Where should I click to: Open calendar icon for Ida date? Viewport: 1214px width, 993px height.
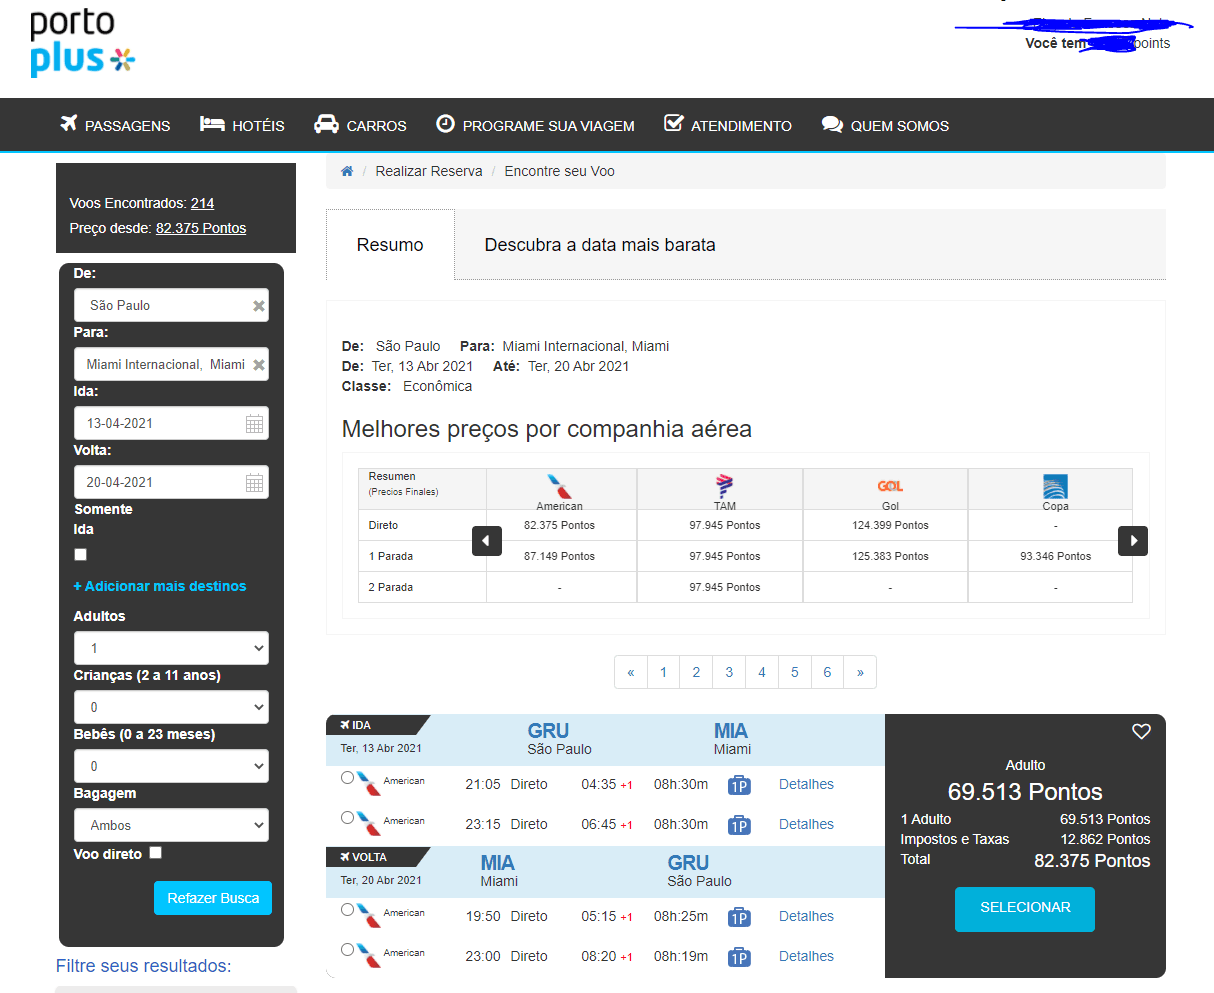[255, 424]
